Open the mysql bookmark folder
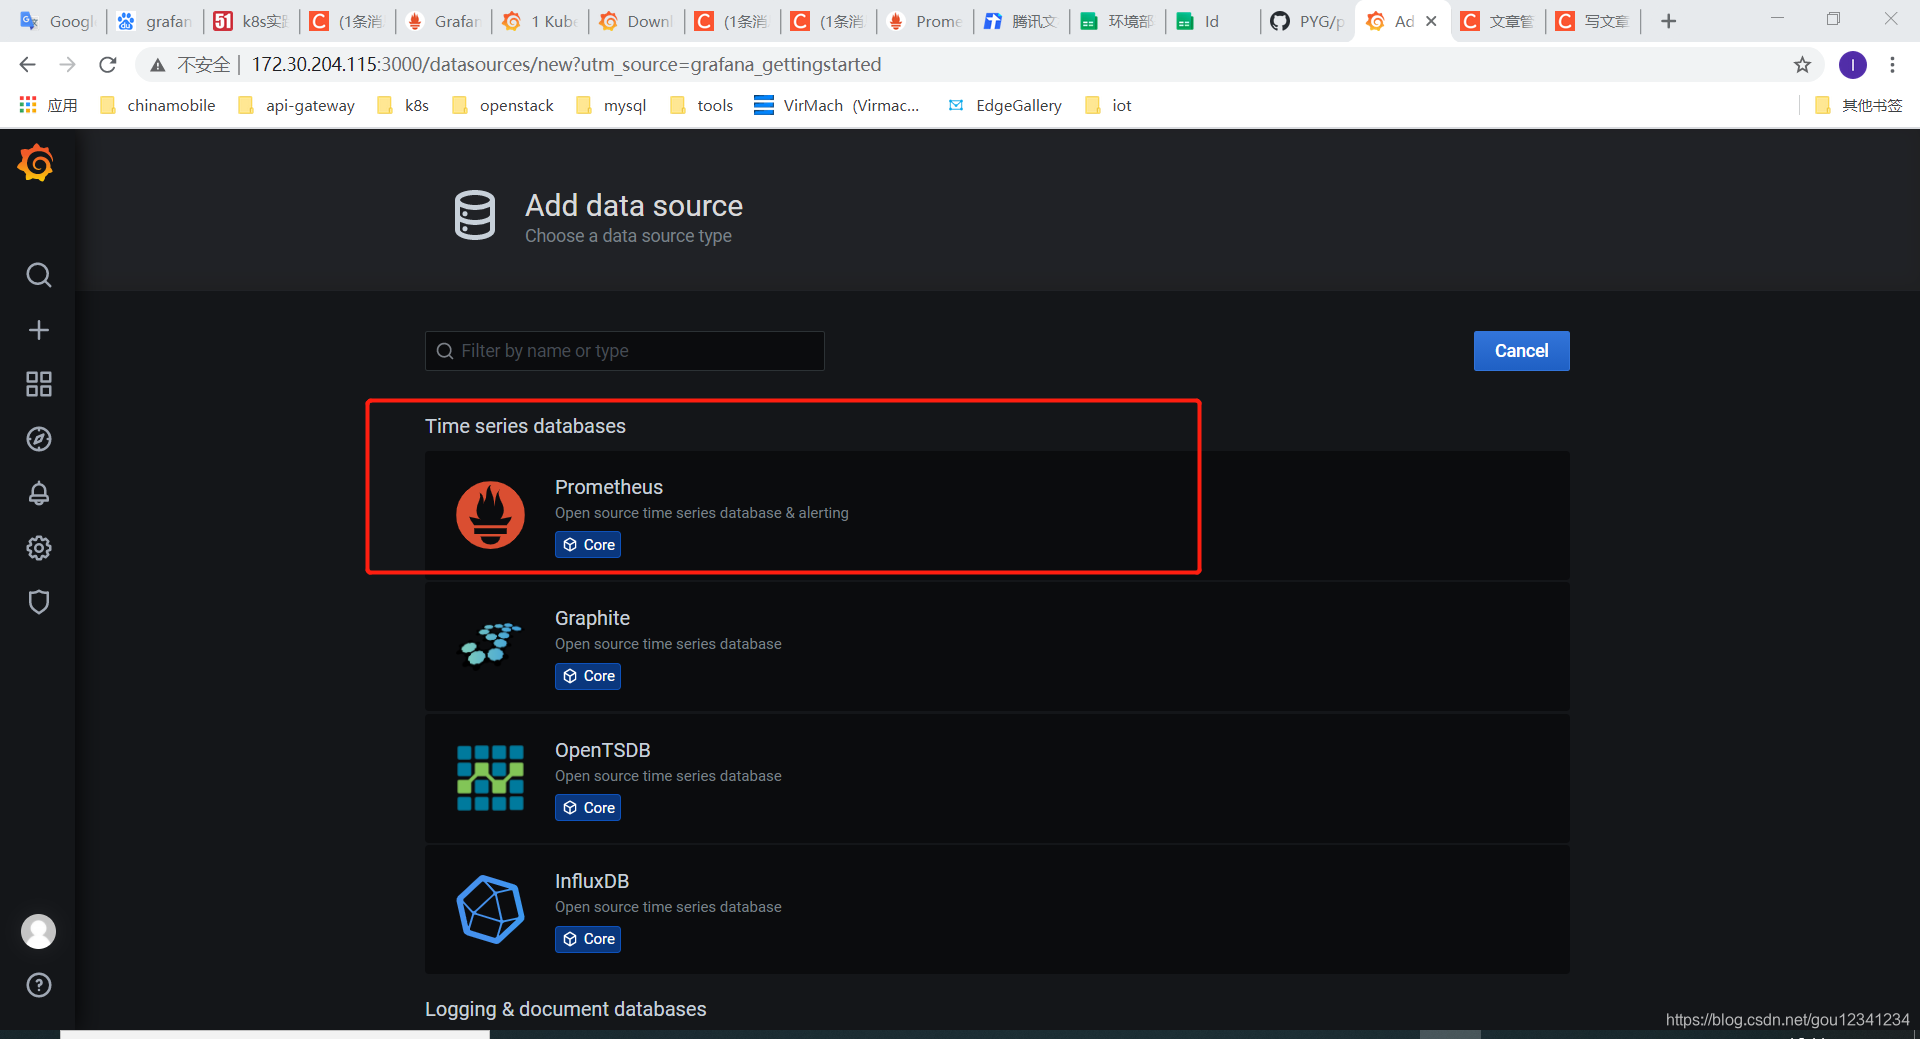Viewport: 1920px width, 1039px height. coord(611,105)
